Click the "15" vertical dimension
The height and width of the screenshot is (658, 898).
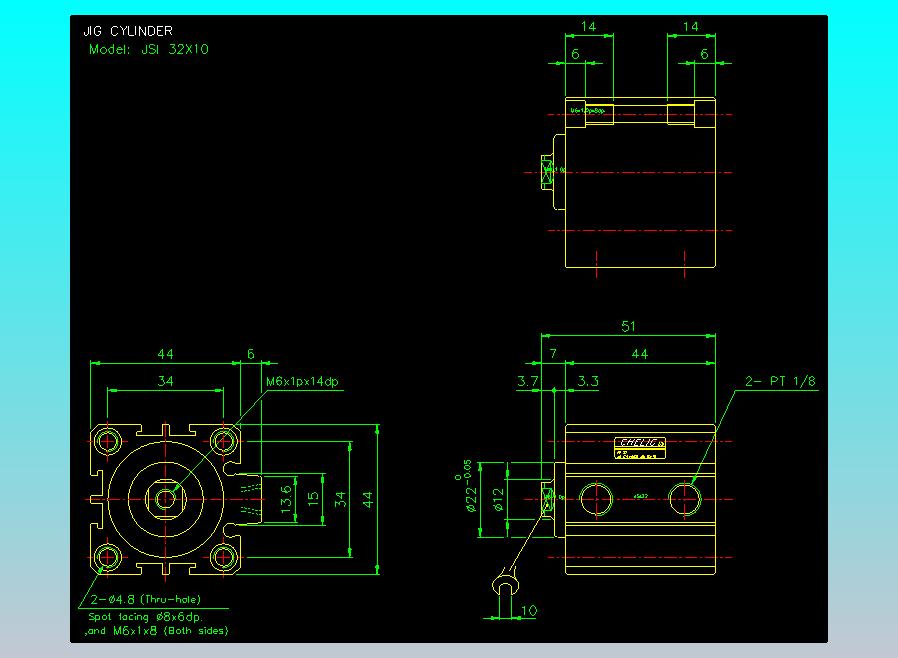click(x=313, y=499)
